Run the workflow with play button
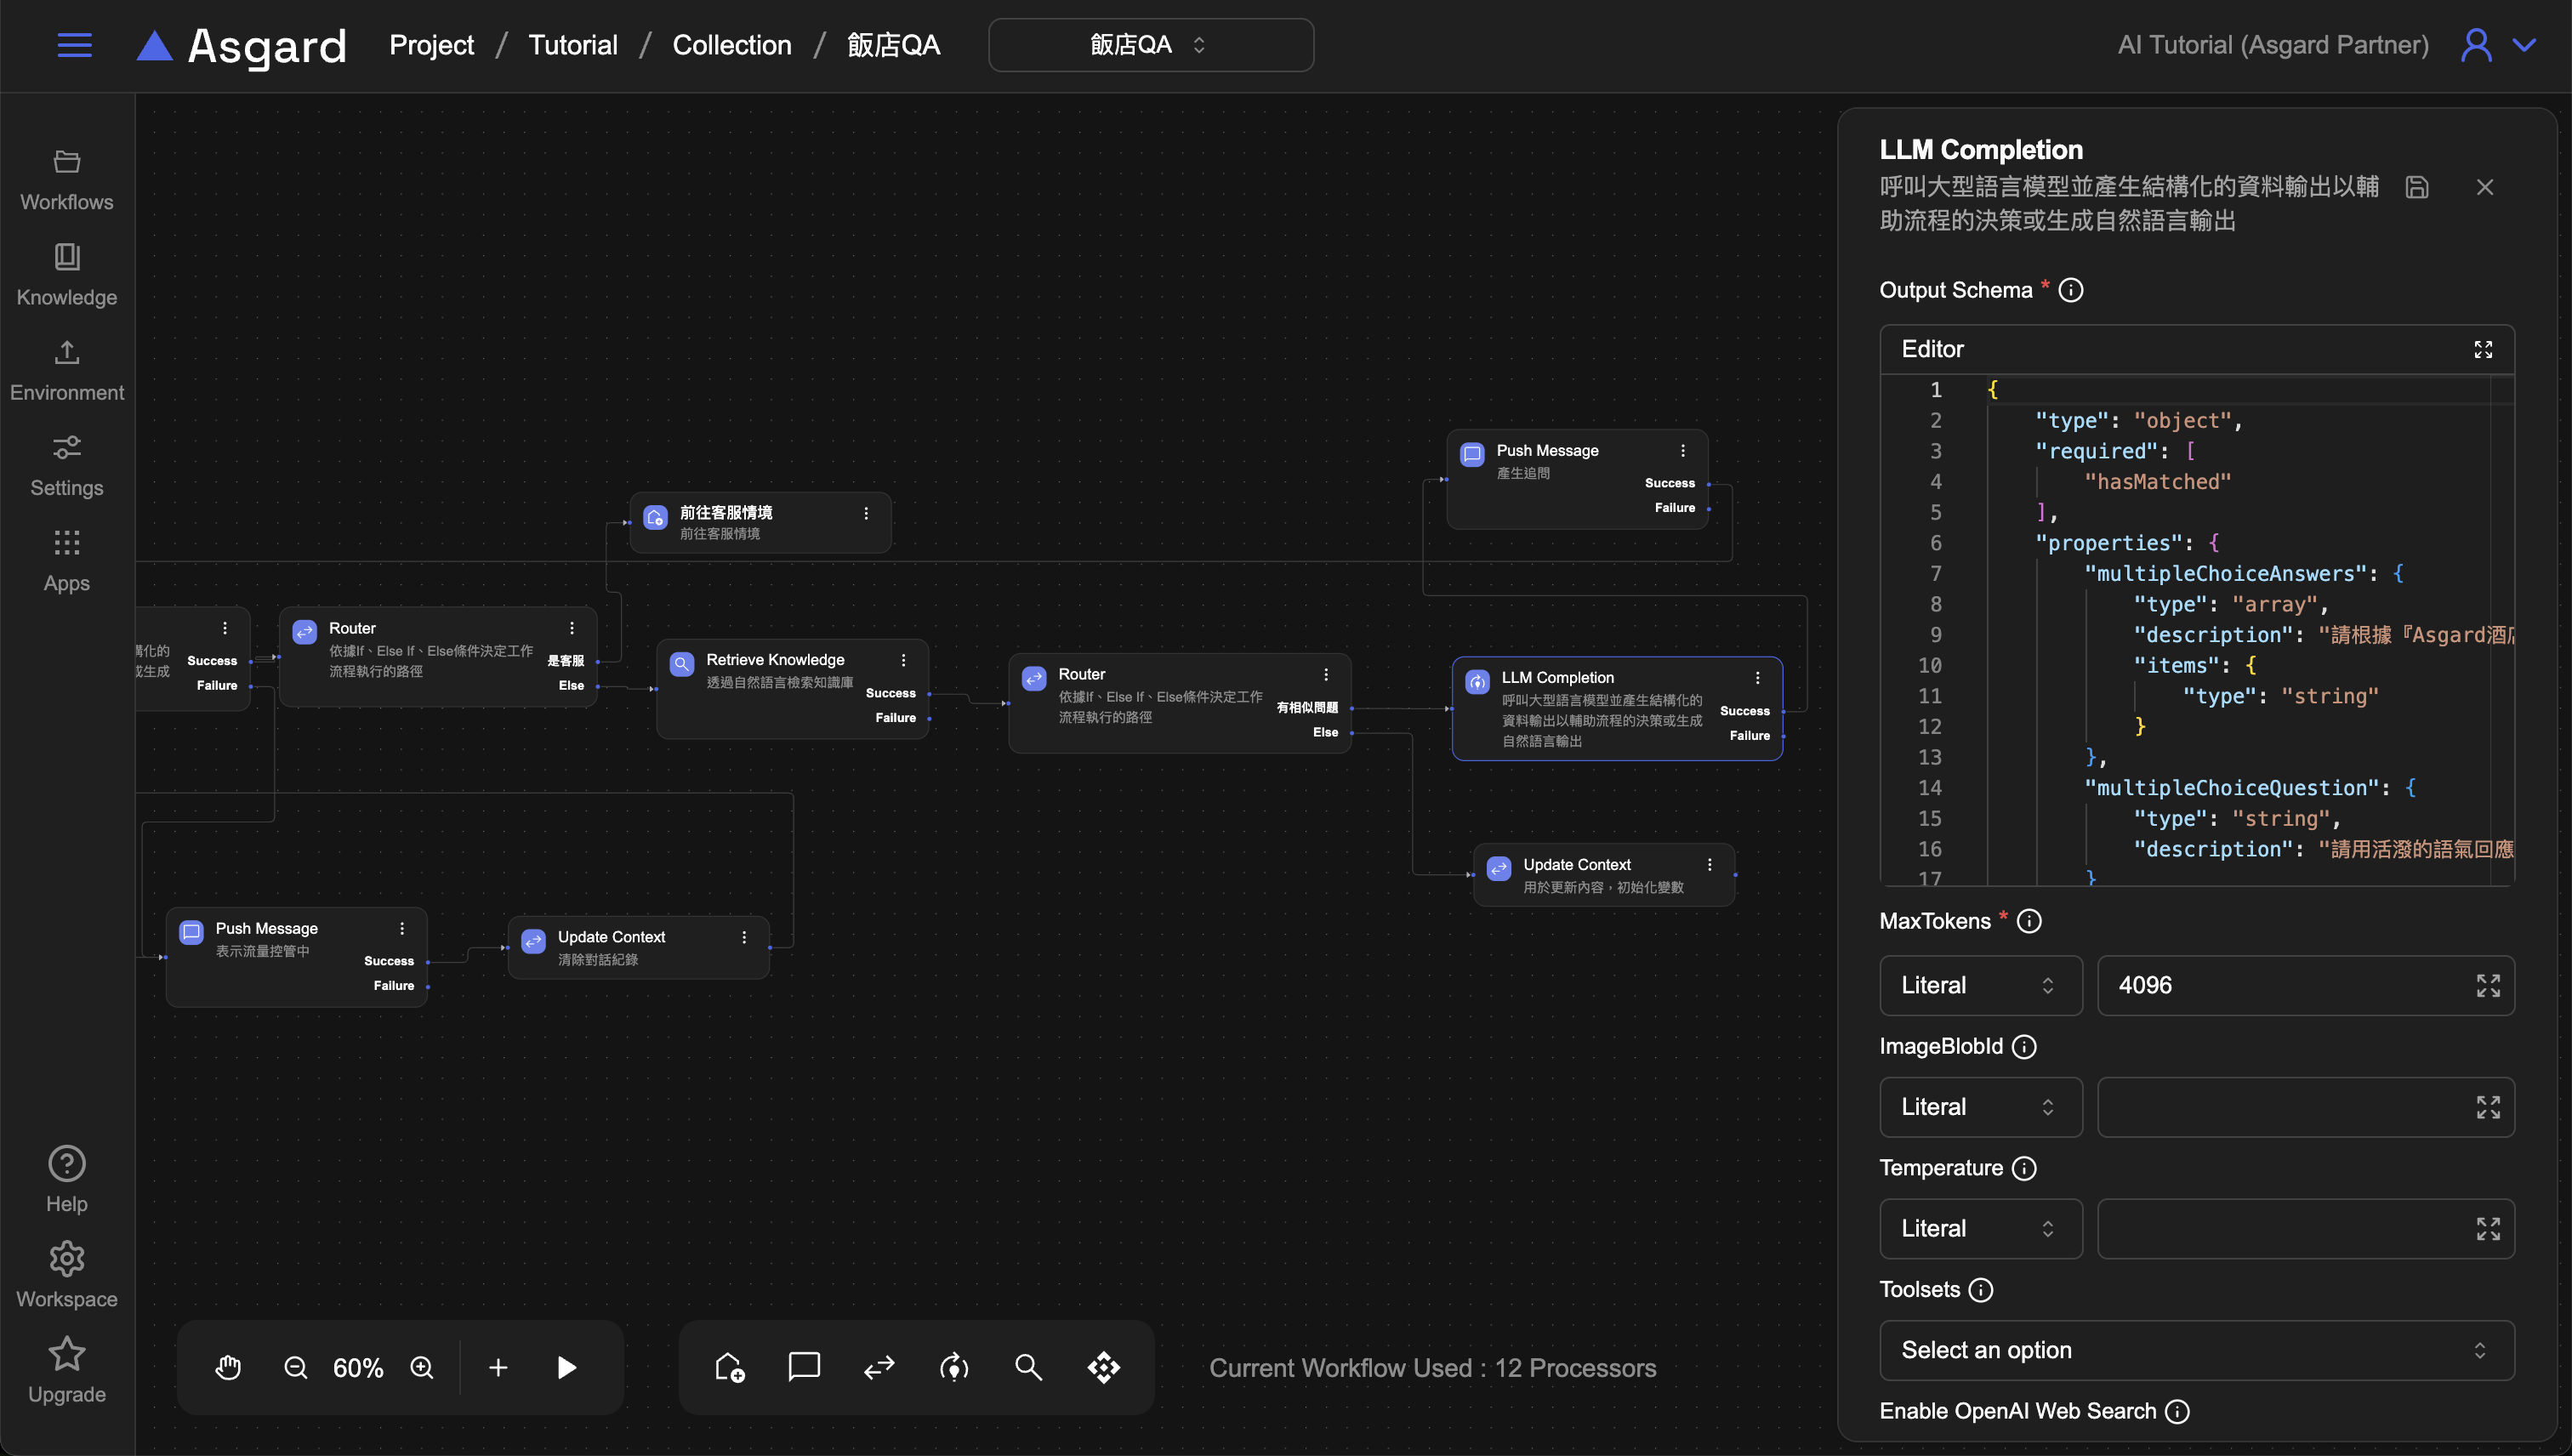The width and height of the screenshot is (2572, 1456). click(x=566, y=1367)
